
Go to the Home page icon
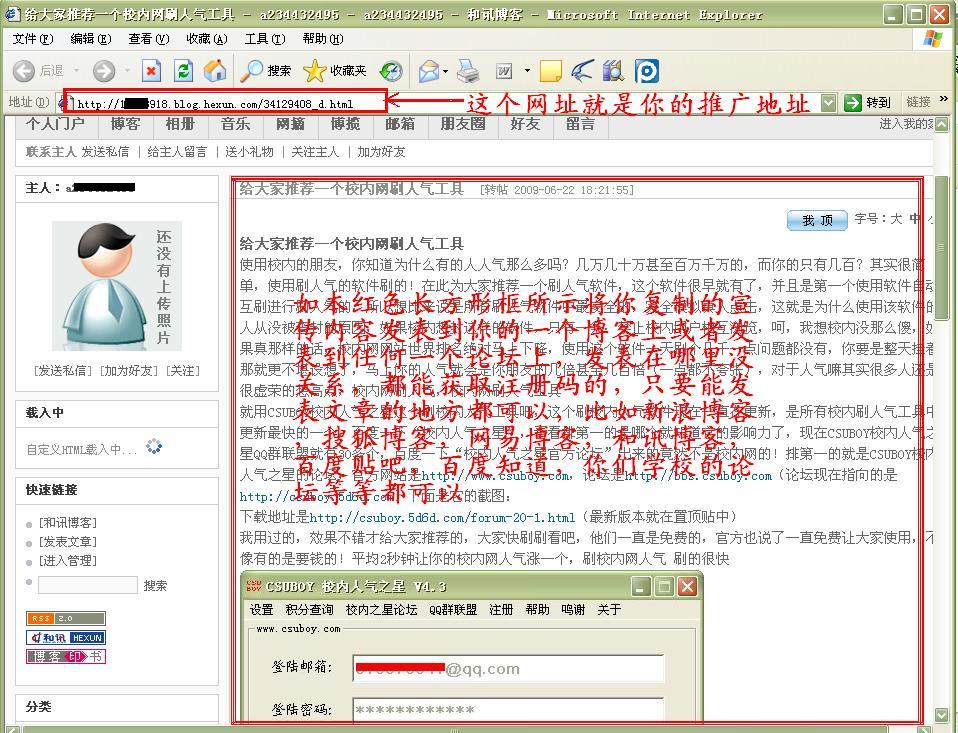pos(214,70)
